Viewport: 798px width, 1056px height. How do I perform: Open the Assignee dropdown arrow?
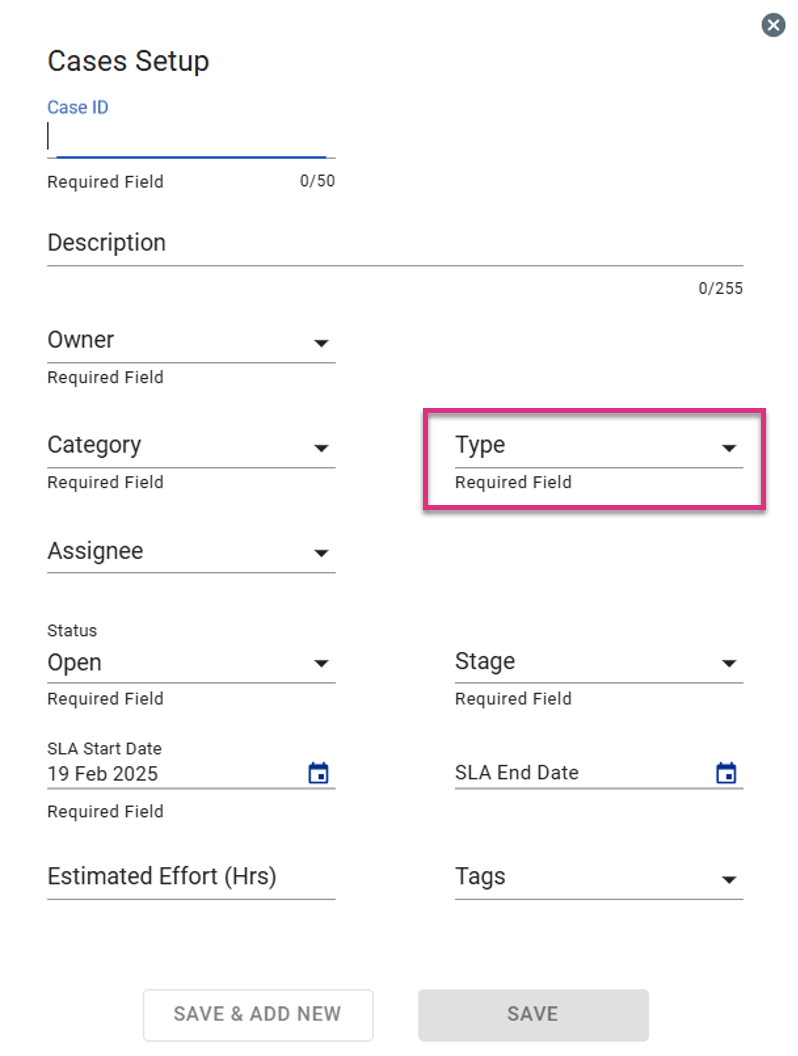321,554
